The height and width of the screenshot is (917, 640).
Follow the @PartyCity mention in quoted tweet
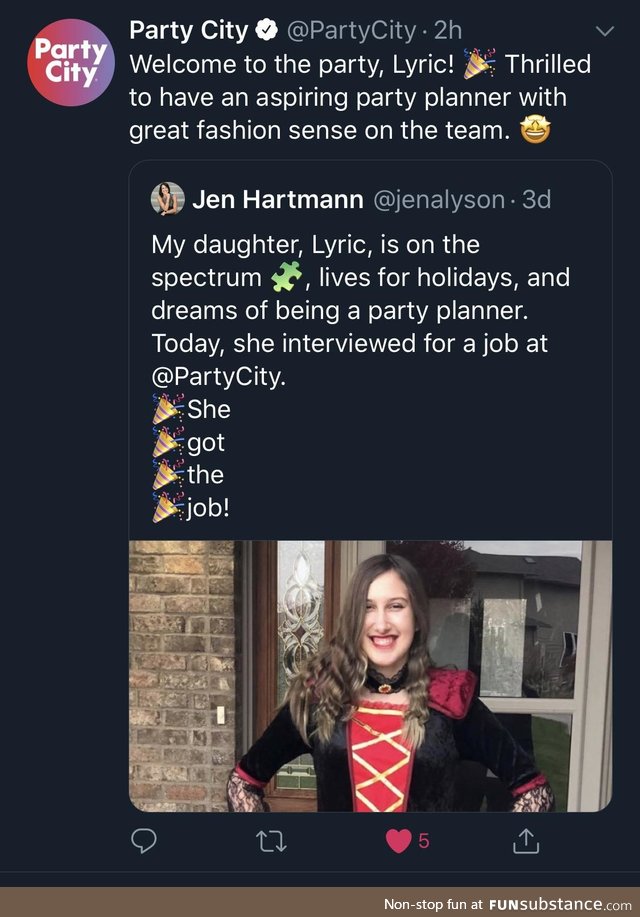coord(218,377)
